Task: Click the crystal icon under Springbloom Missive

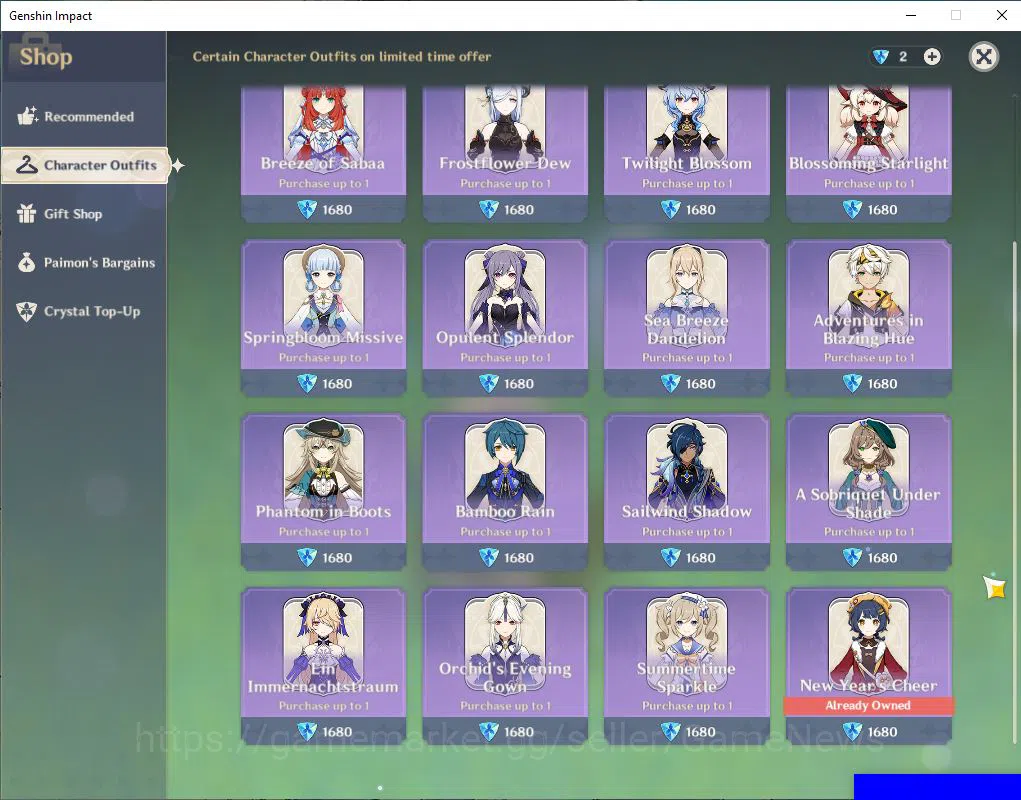Action: click(307, 383)
